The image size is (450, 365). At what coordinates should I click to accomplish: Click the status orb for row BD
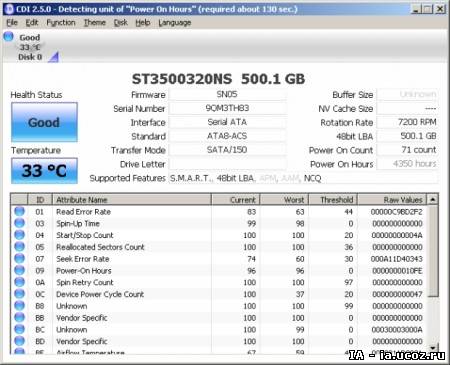(20, 341)
